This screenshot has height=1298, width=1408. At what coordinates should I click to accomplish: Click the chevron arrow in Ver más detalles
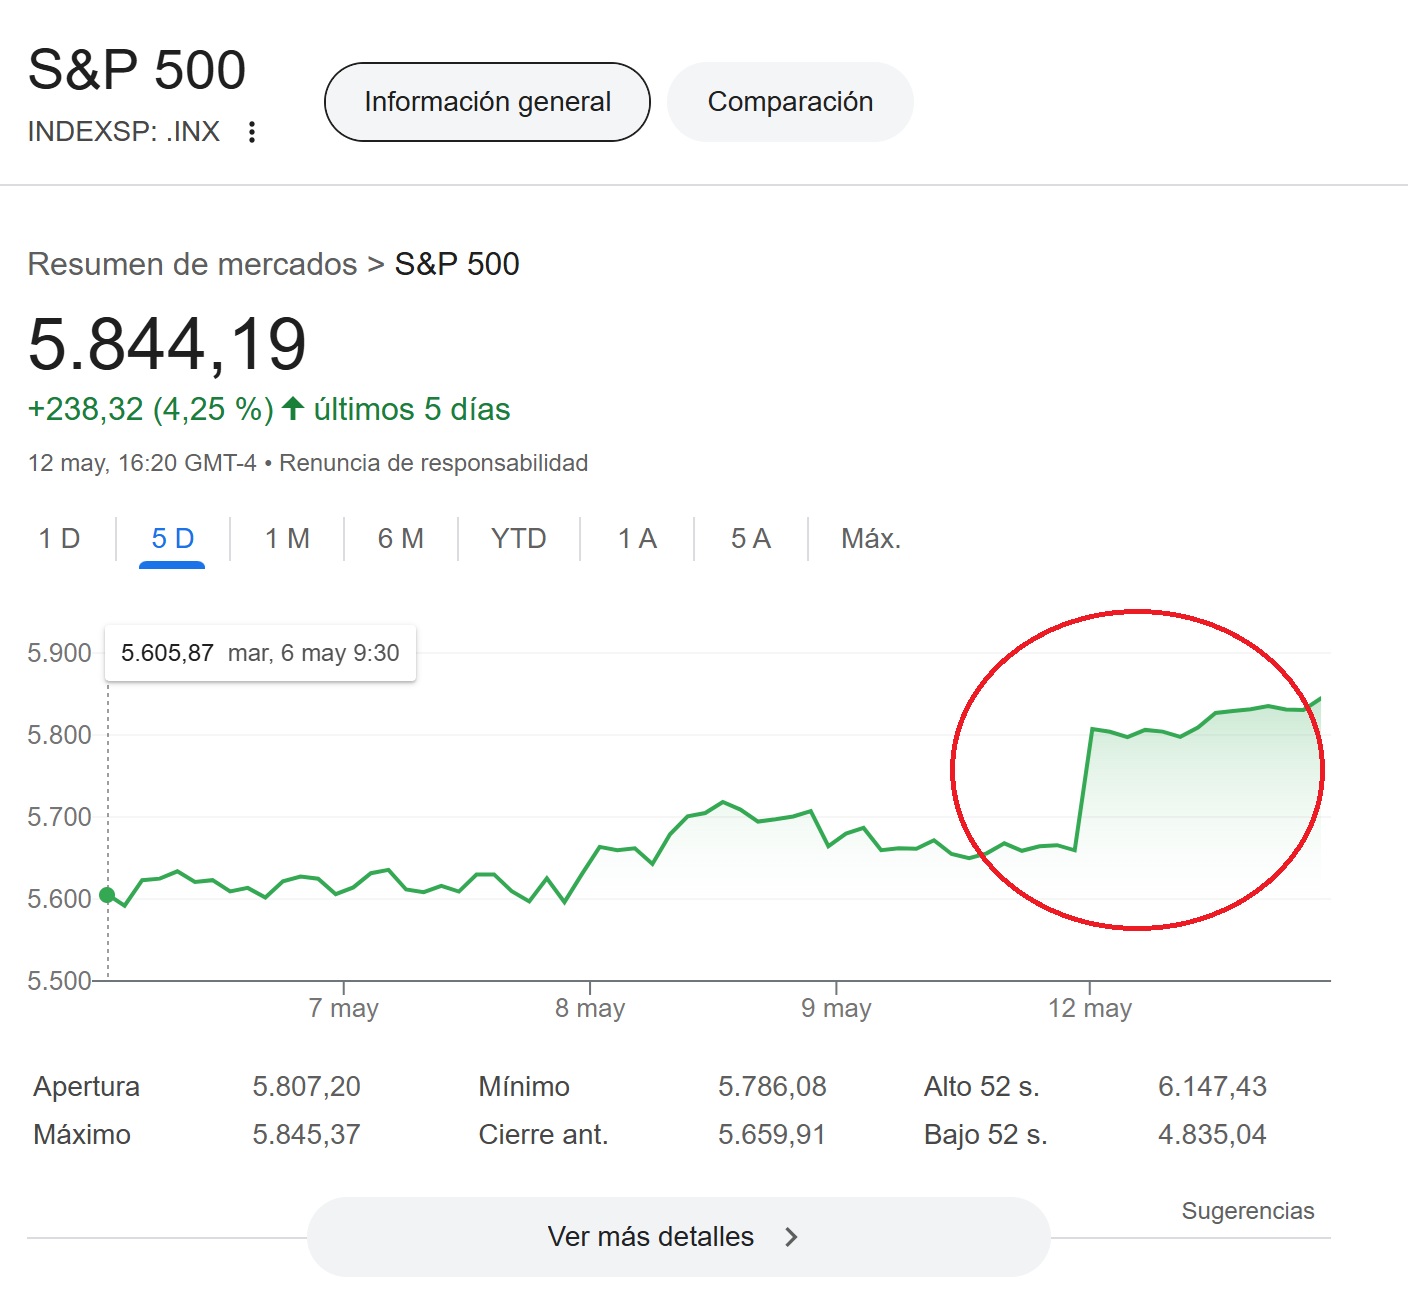(x=791, y=1237)
